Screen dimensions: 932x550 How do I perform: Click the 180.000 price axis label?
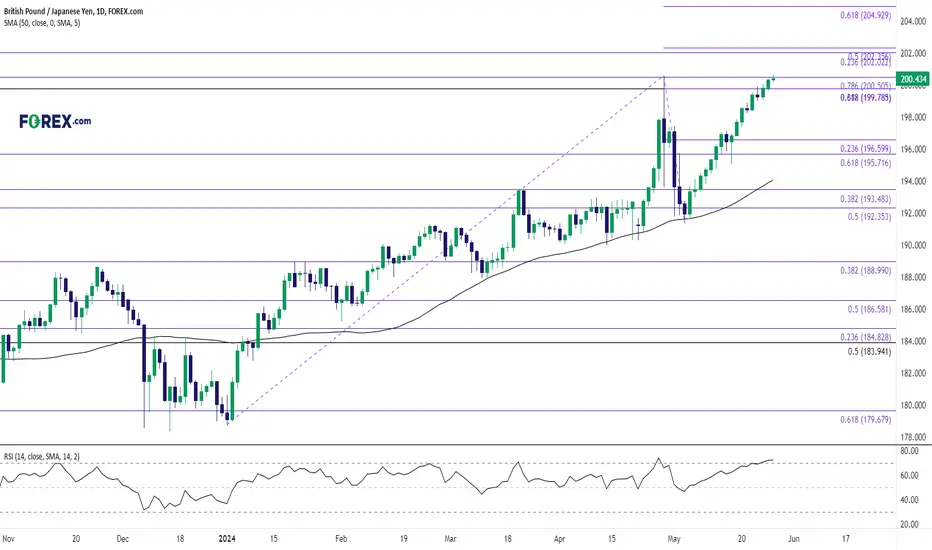click(x=913, y=406)
